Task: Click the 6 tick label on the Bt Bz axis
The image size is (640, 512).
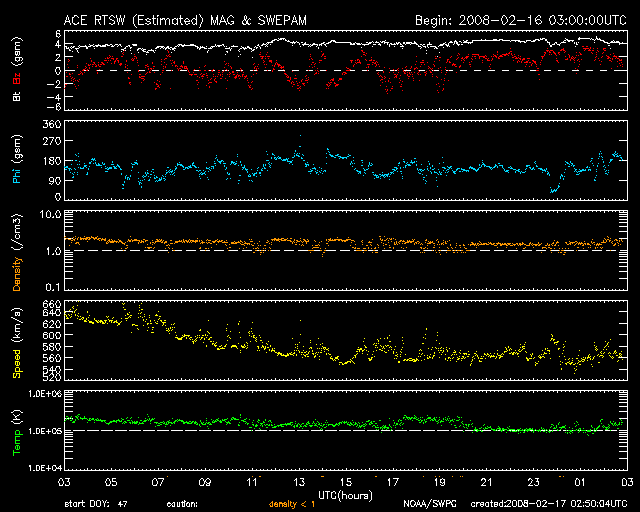Action: [58, 33]
